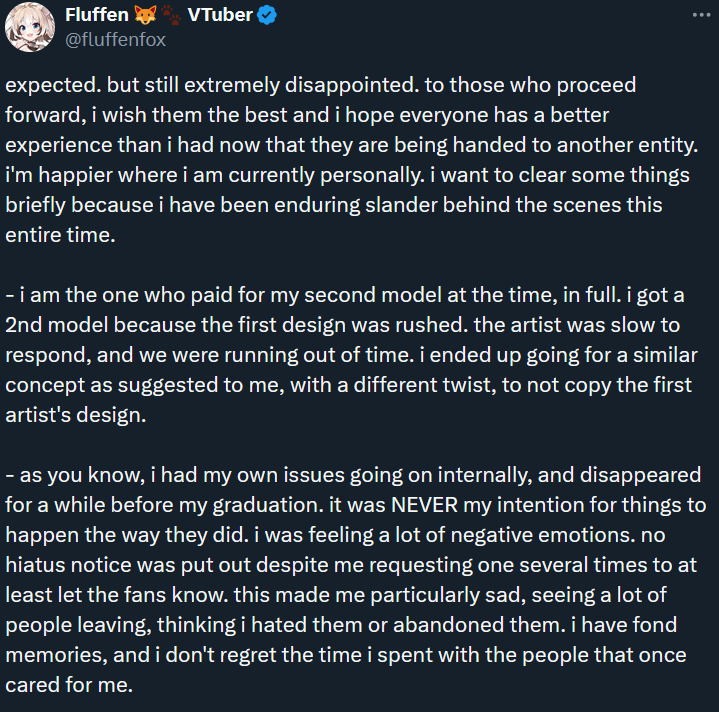Click the VTuber text in the name
The width and height of the screenshot is (719, 712).
pyautogui.click(x=220, y=15)
